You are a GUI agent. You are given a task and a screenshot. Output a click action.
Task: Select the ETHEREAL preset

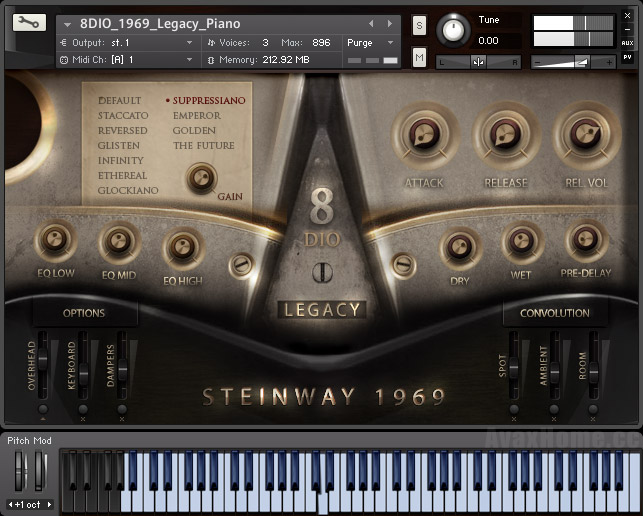coord(122,176)
